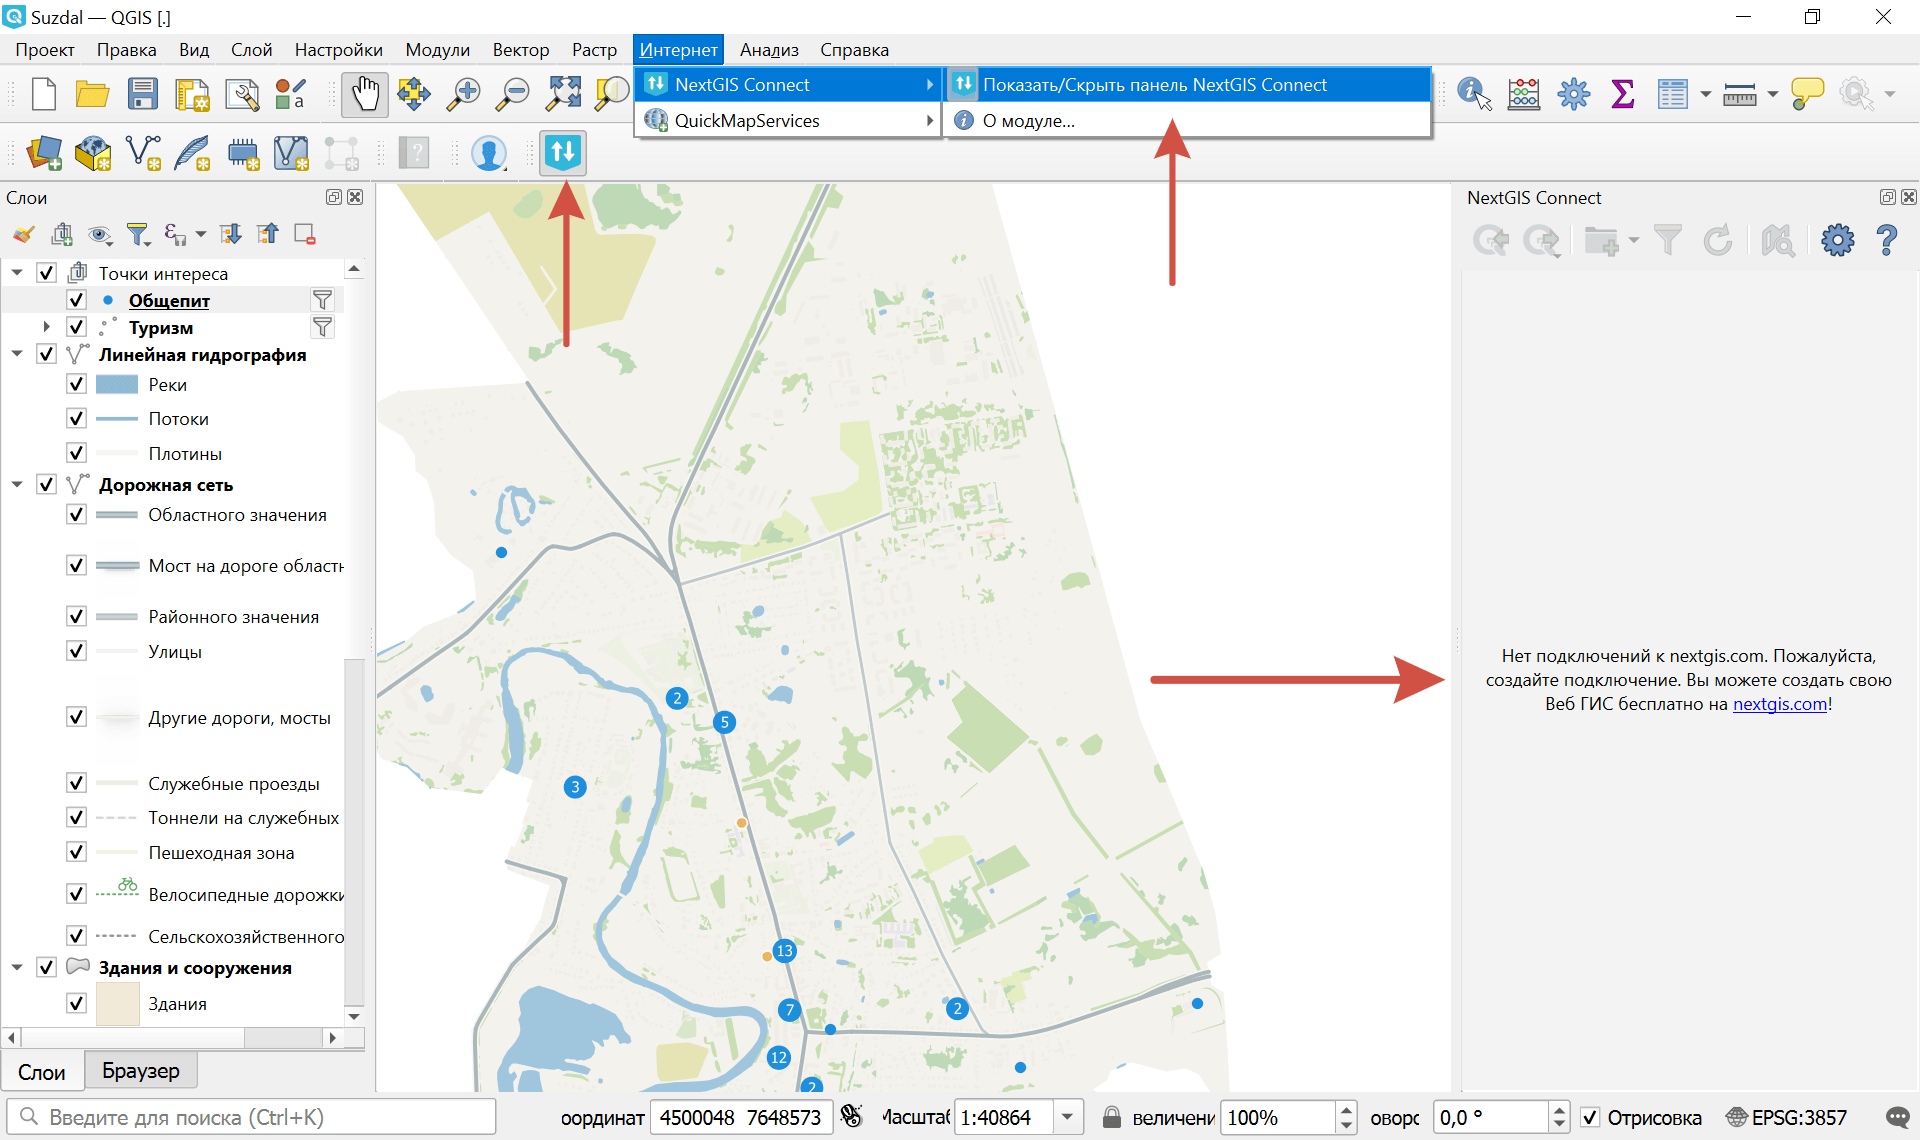Uncheck visibility of the Улицы layer
The width and height of the screenshot is (1920, 1140).
coord(77,650)
